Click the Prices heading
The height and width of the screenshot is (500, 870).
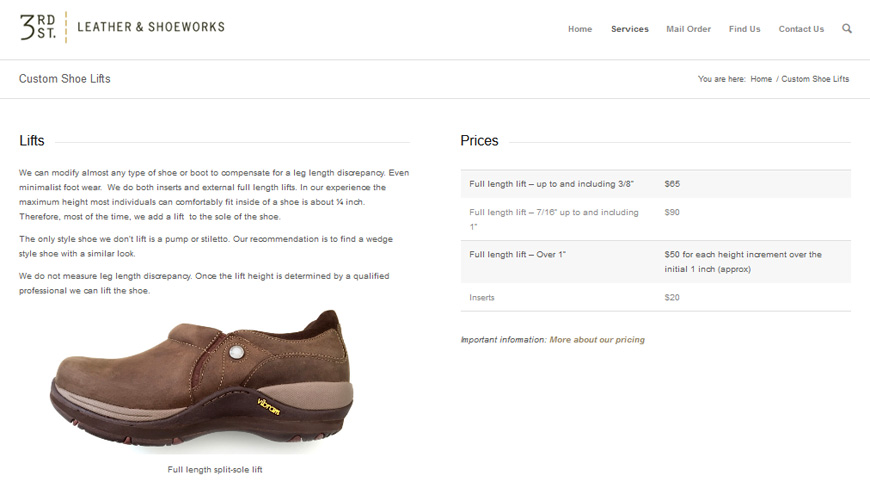479,140
